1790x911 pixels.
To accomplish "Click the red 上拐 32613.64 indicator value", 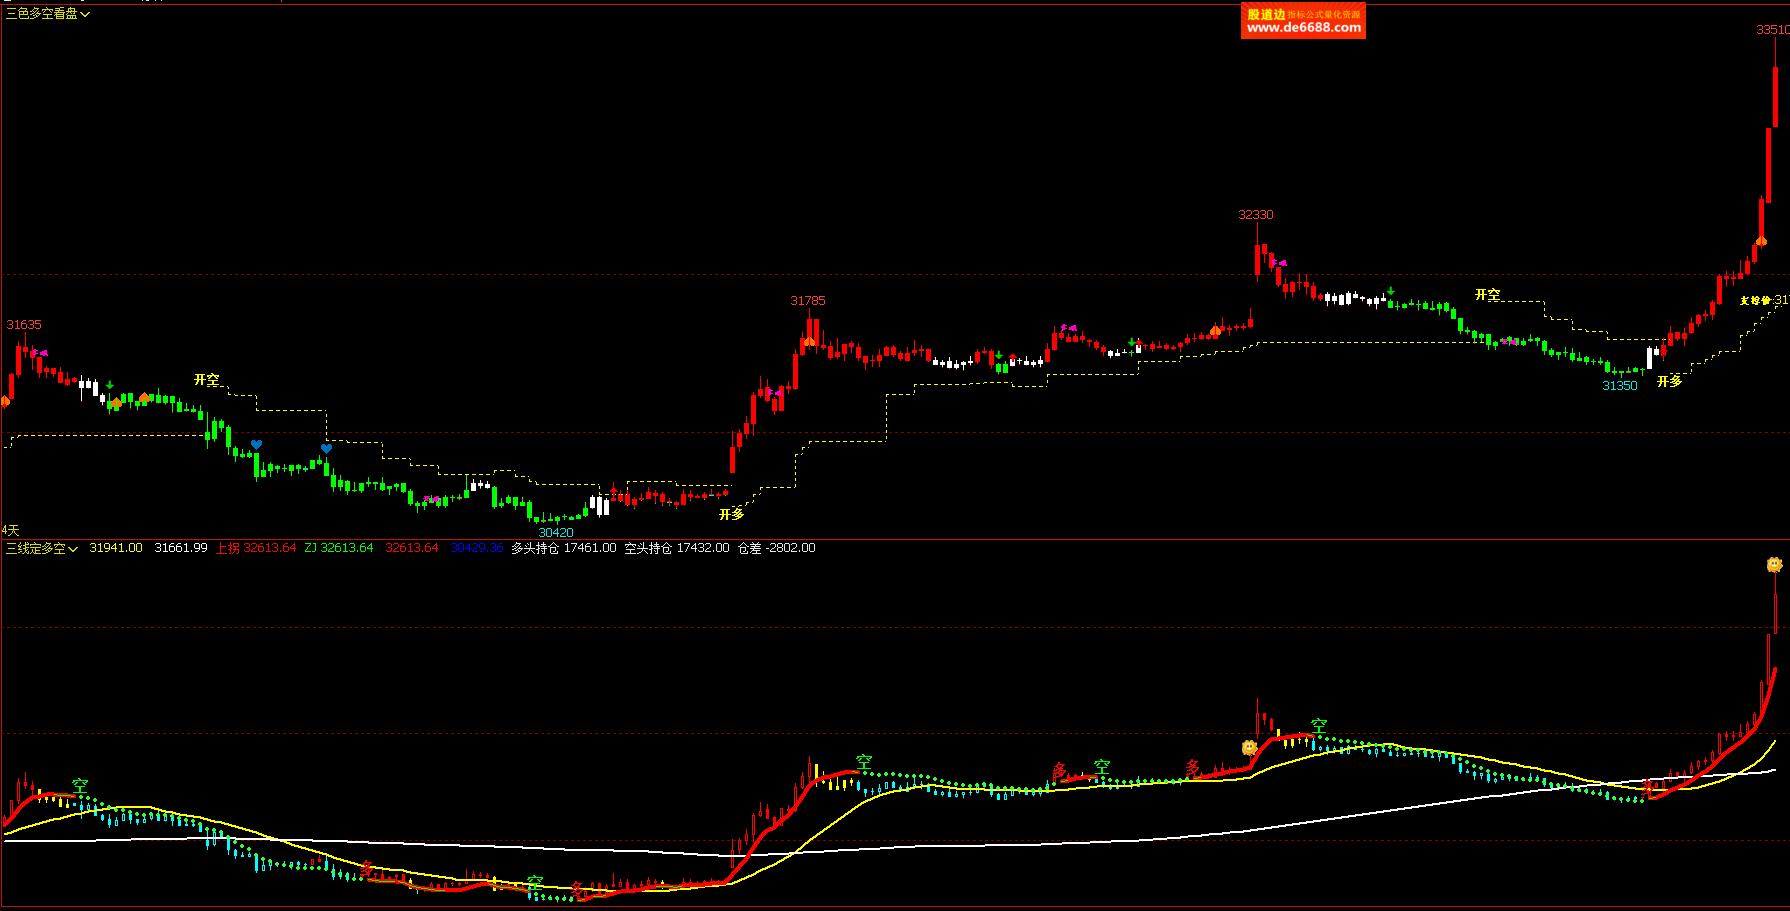I will tap(256, 548).
